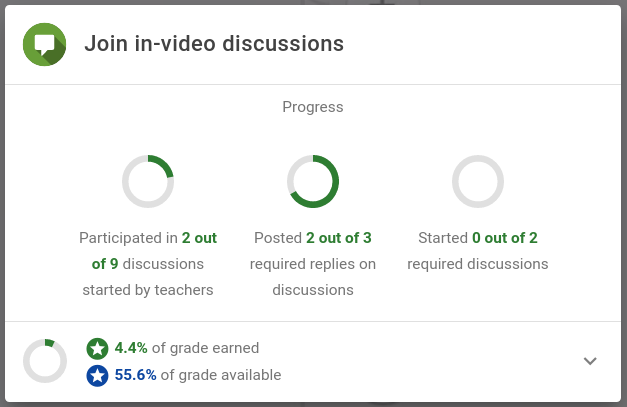The image size is (627, 407).
Task: Click the '4.4% of grade earned' text
Action: tap(187, 348)
